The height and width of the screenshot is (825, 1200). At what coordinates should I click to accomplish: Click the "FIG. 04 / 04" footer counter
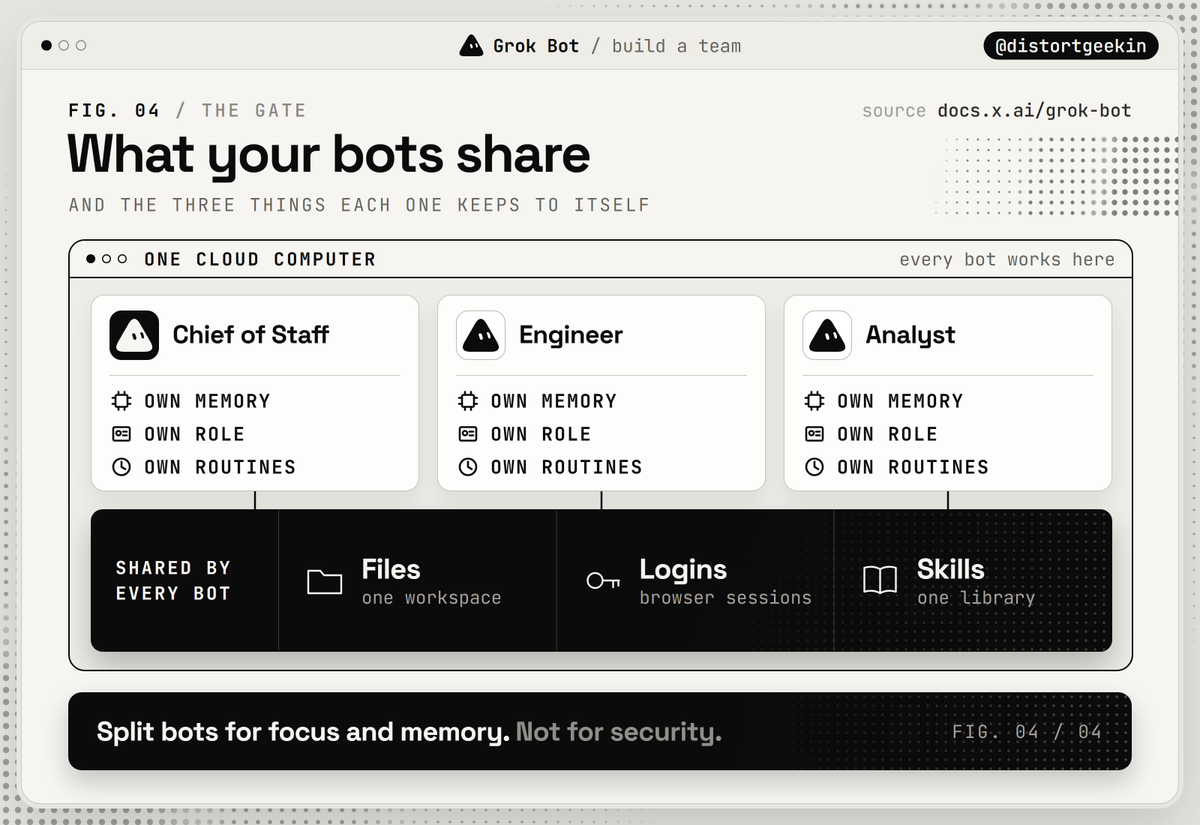pos(1027,732)
